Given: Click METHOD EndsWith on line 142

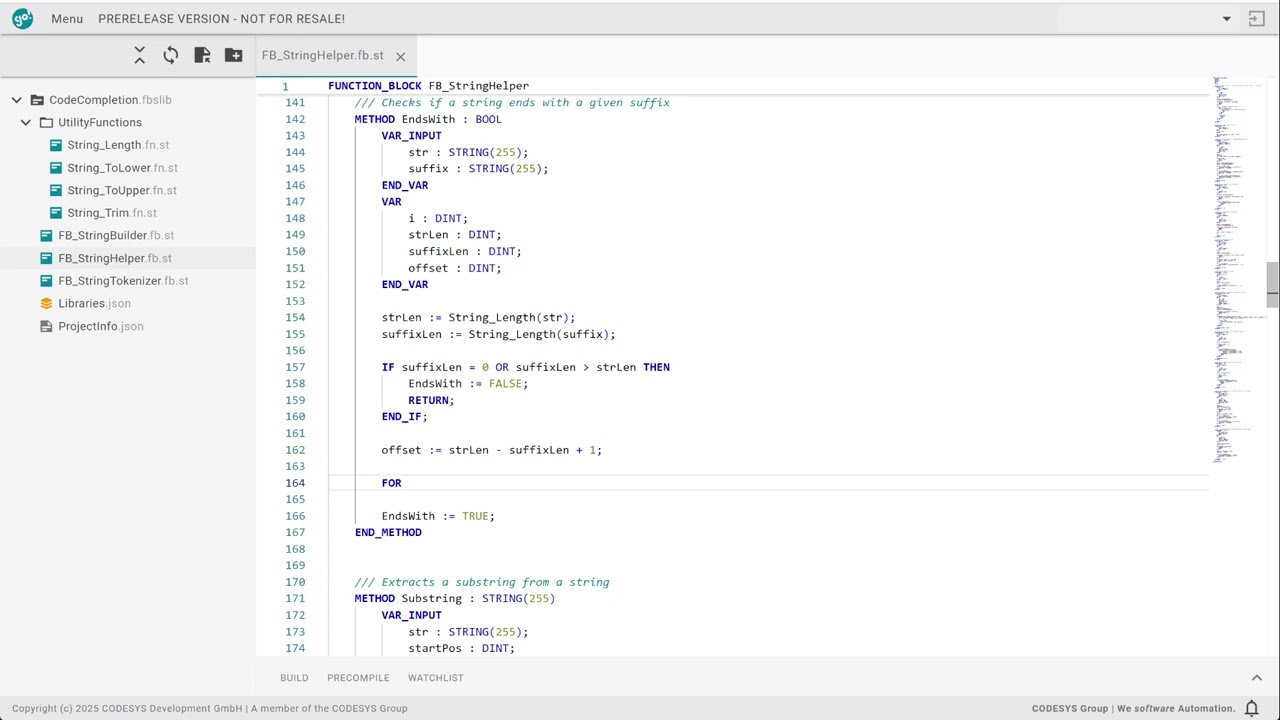Looking at the screenshot, I should 428,119.
